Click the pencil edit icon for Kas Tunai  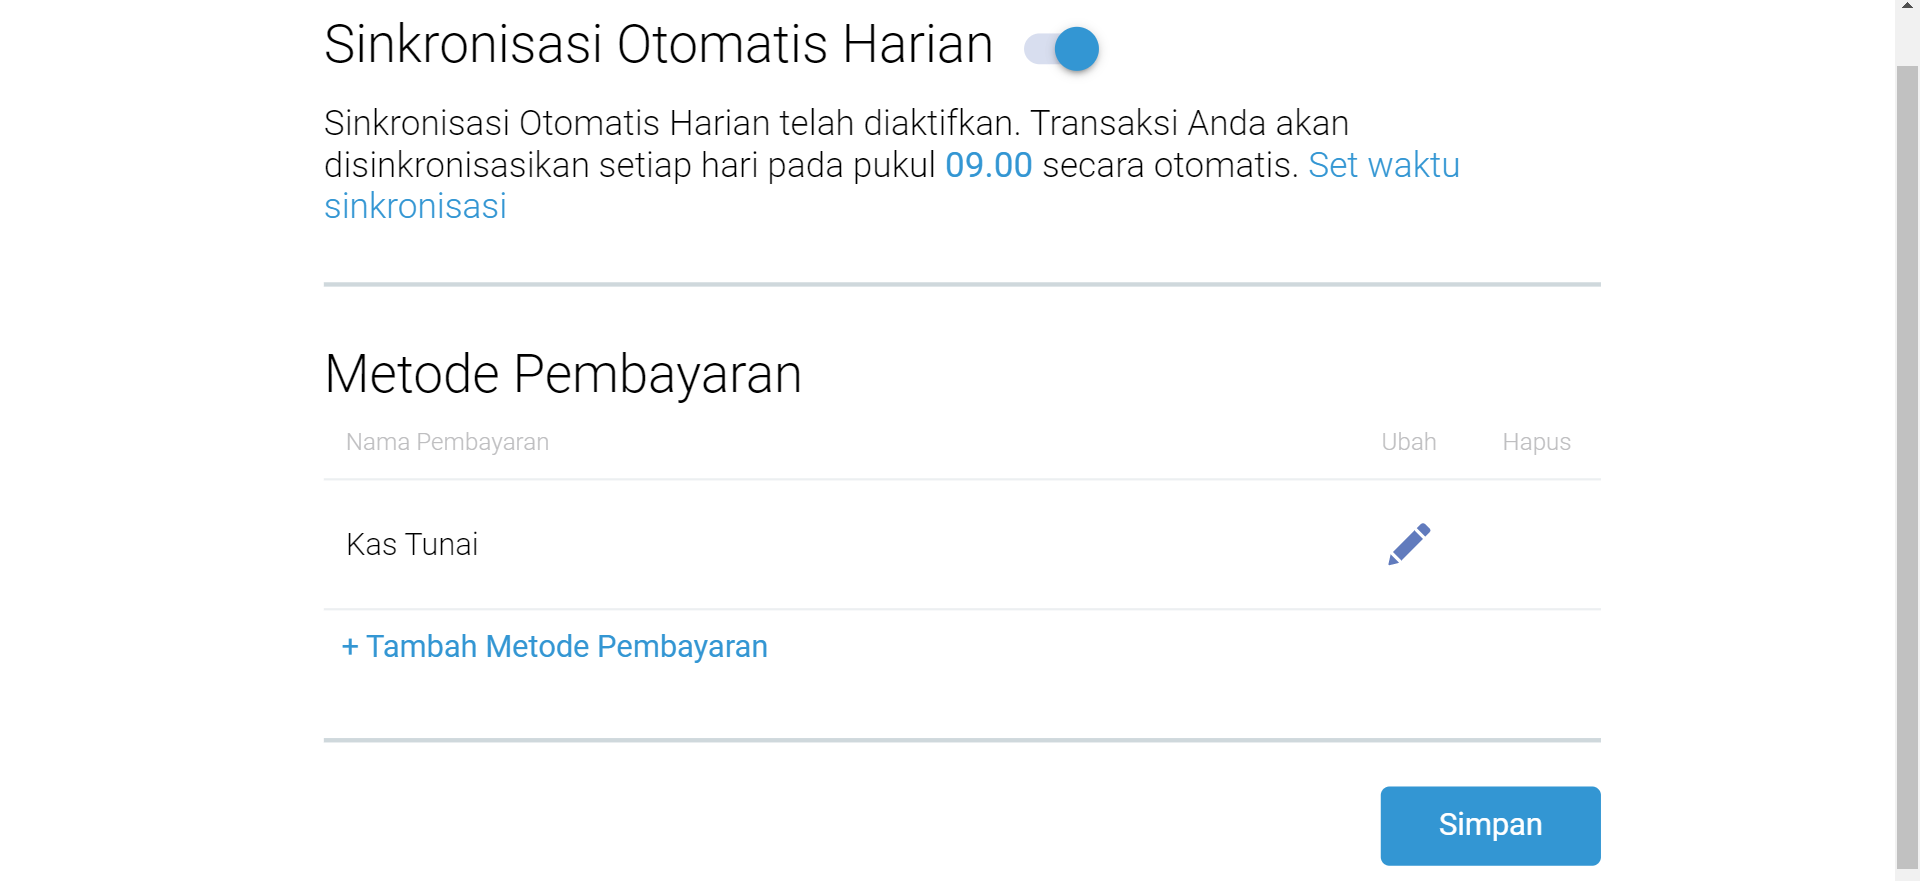1409,544
